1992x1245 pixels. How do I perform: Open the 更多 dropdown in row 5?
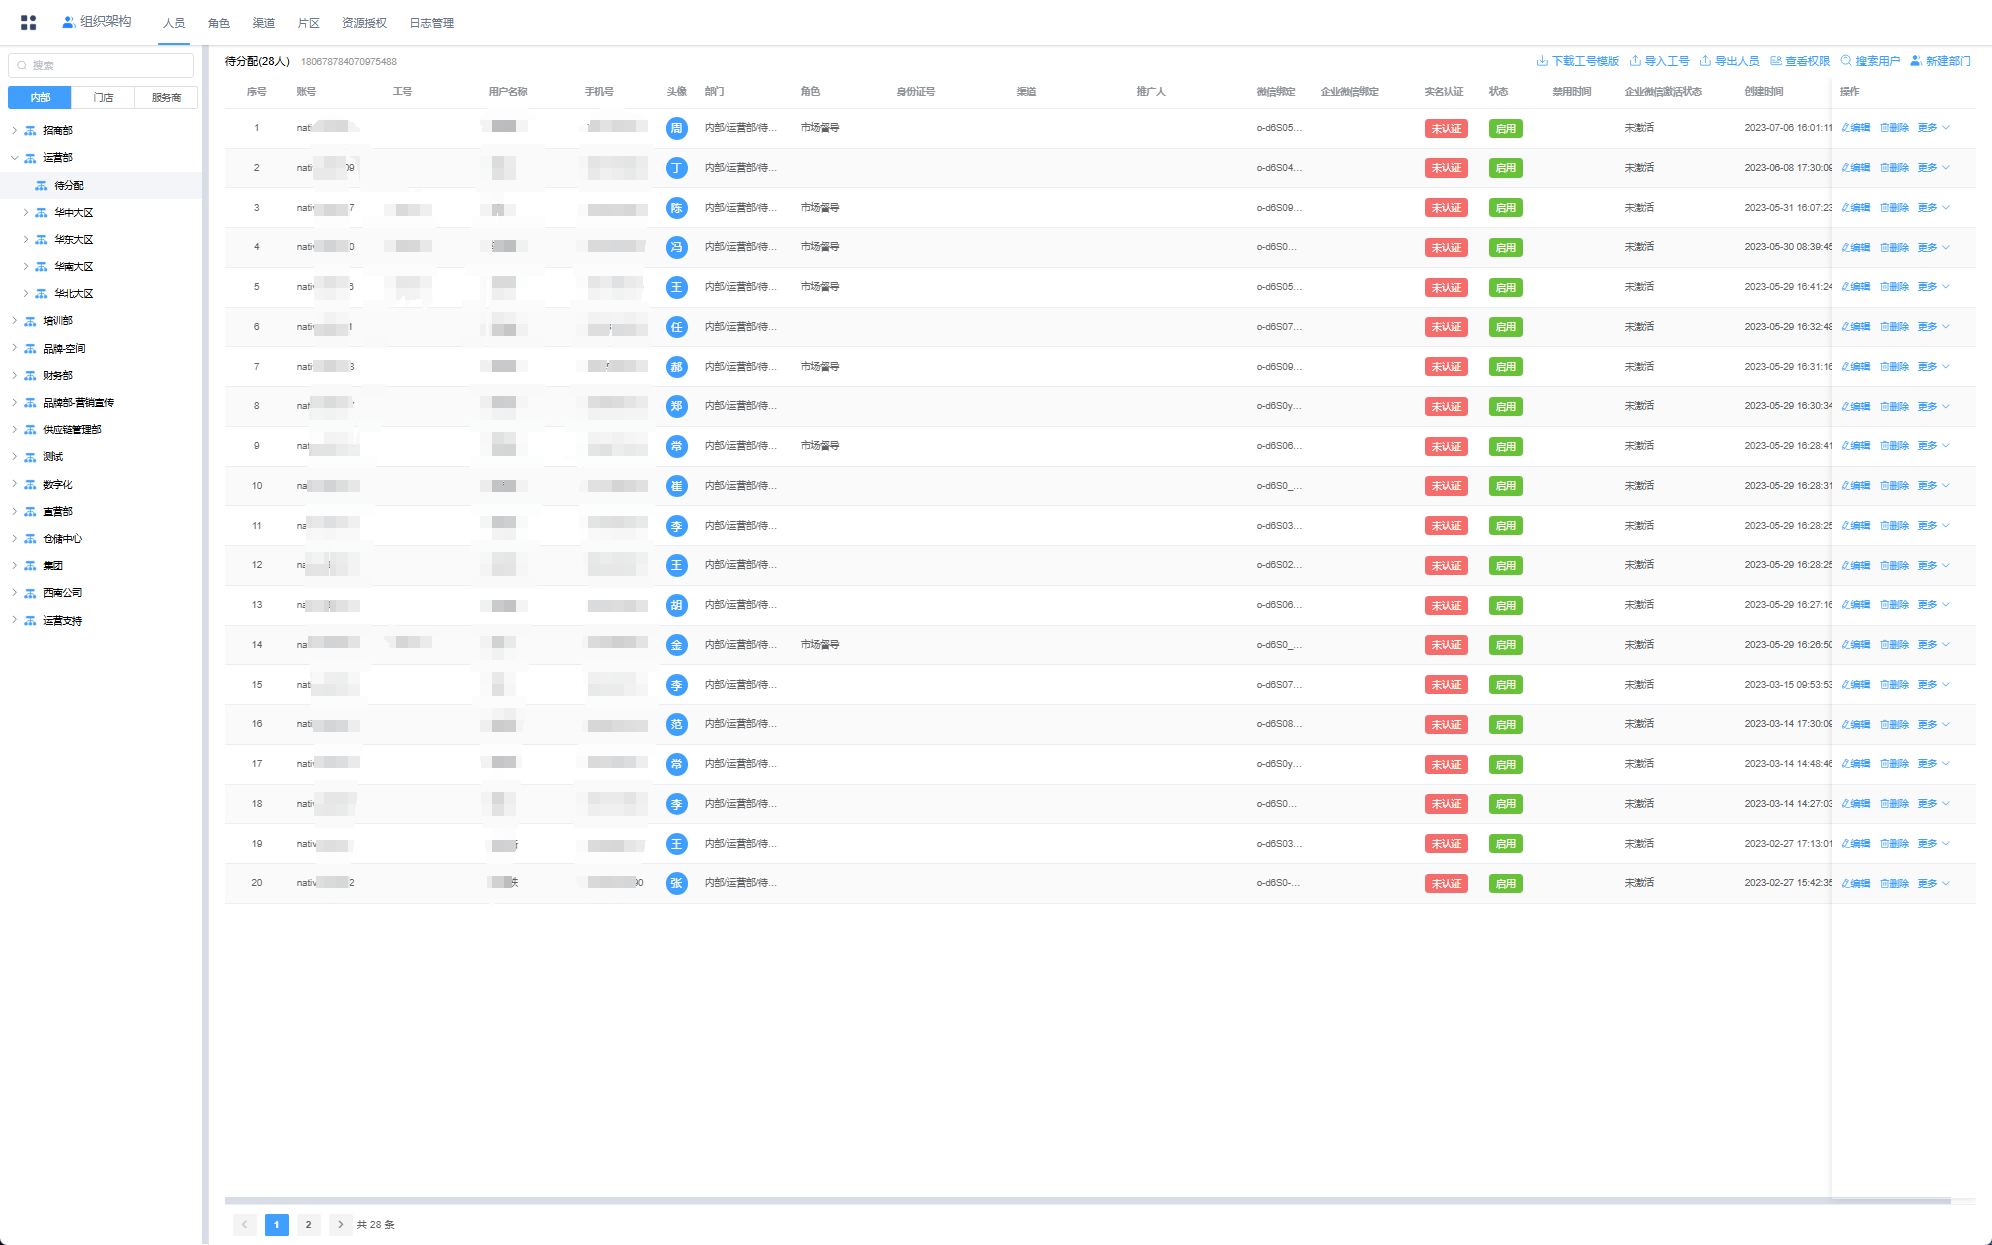(x=1934, y=287)
